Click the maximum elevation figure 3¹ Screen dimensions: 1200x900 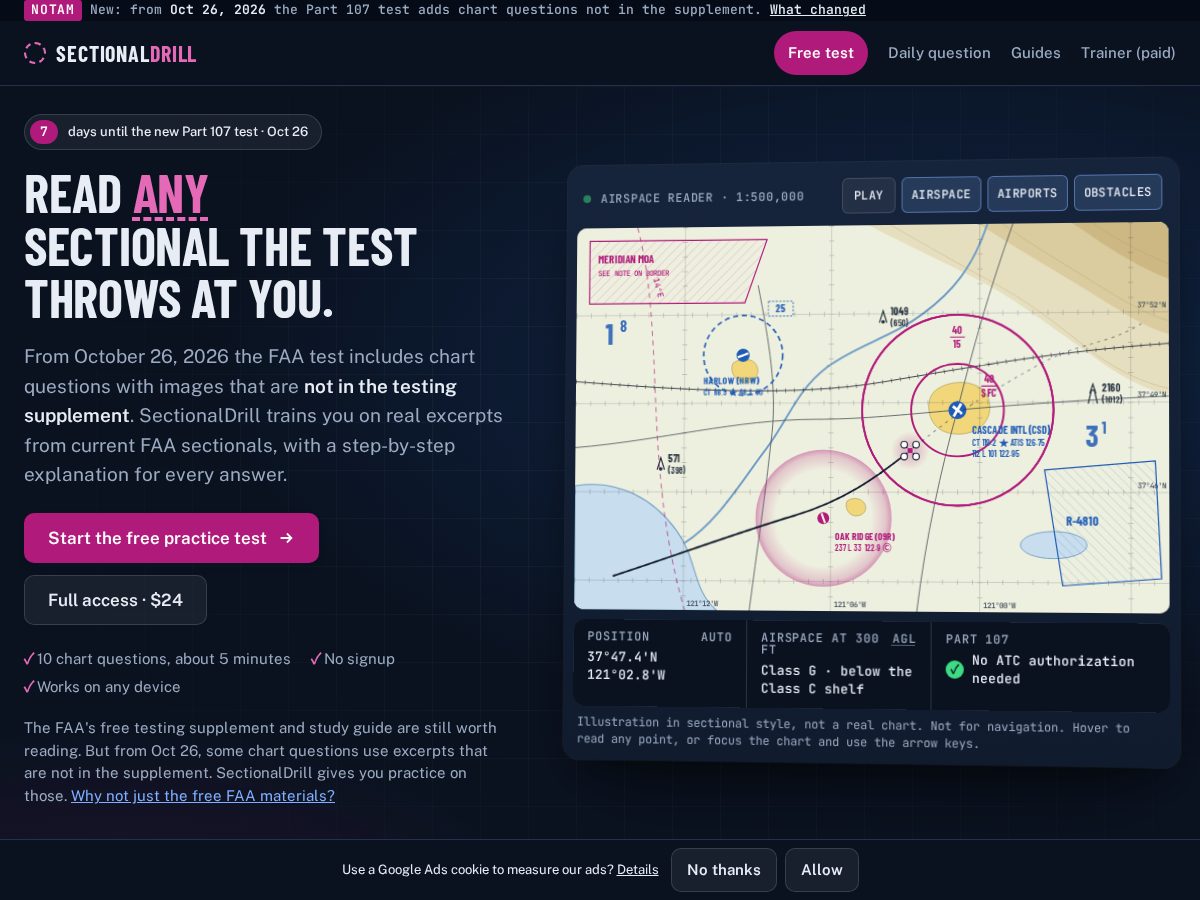pos(1095,435)
